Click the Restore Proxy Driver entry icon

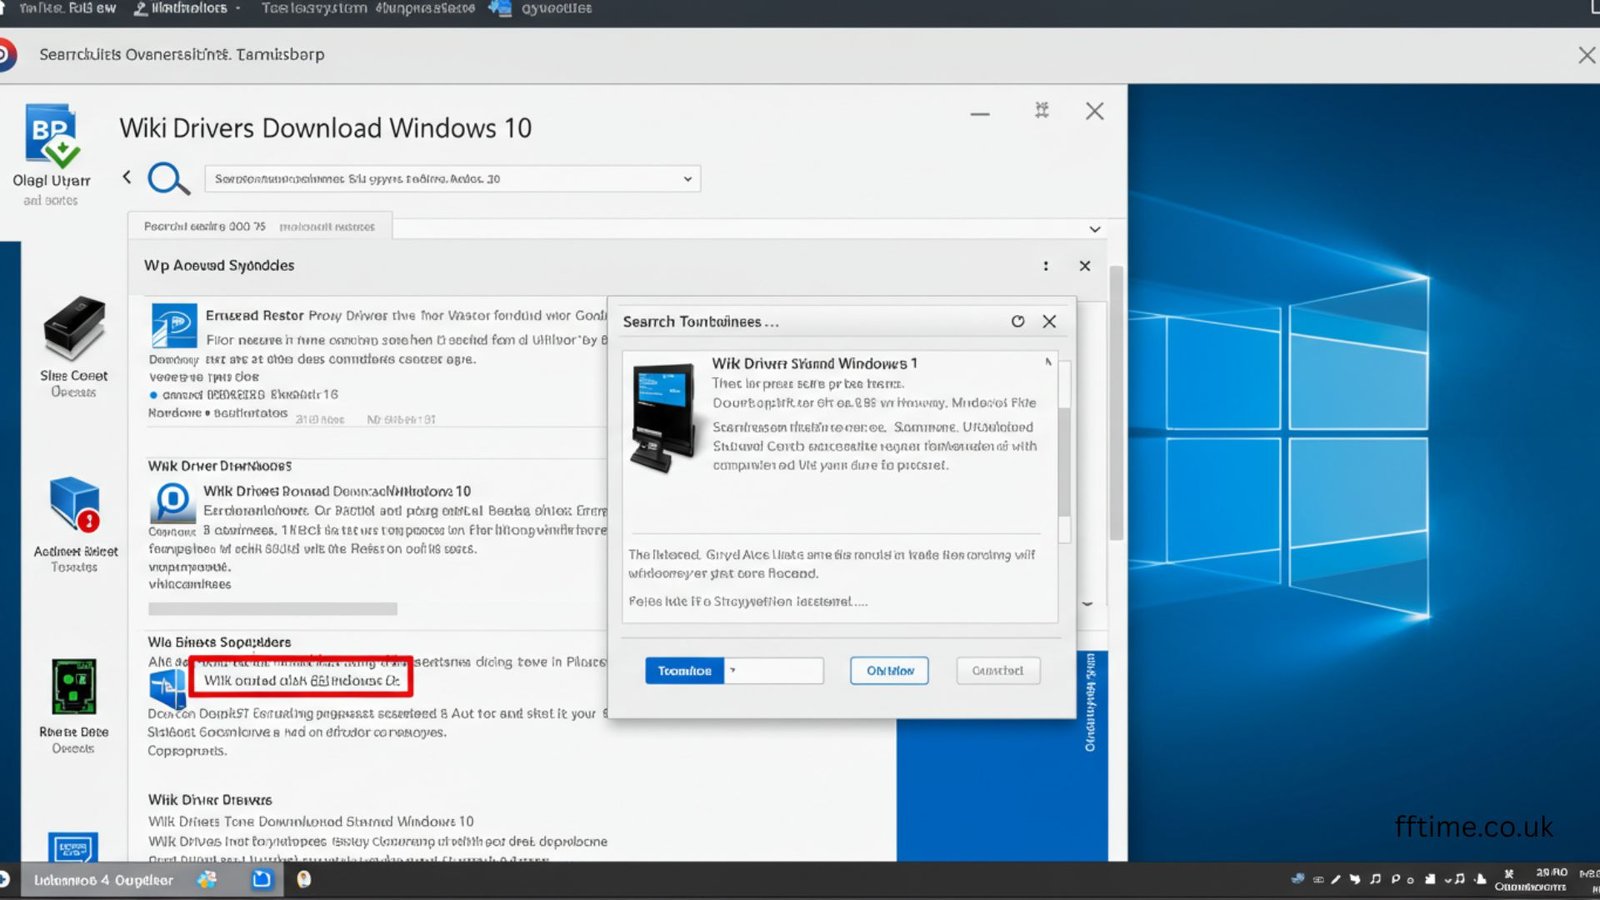[x=174, y=325]
